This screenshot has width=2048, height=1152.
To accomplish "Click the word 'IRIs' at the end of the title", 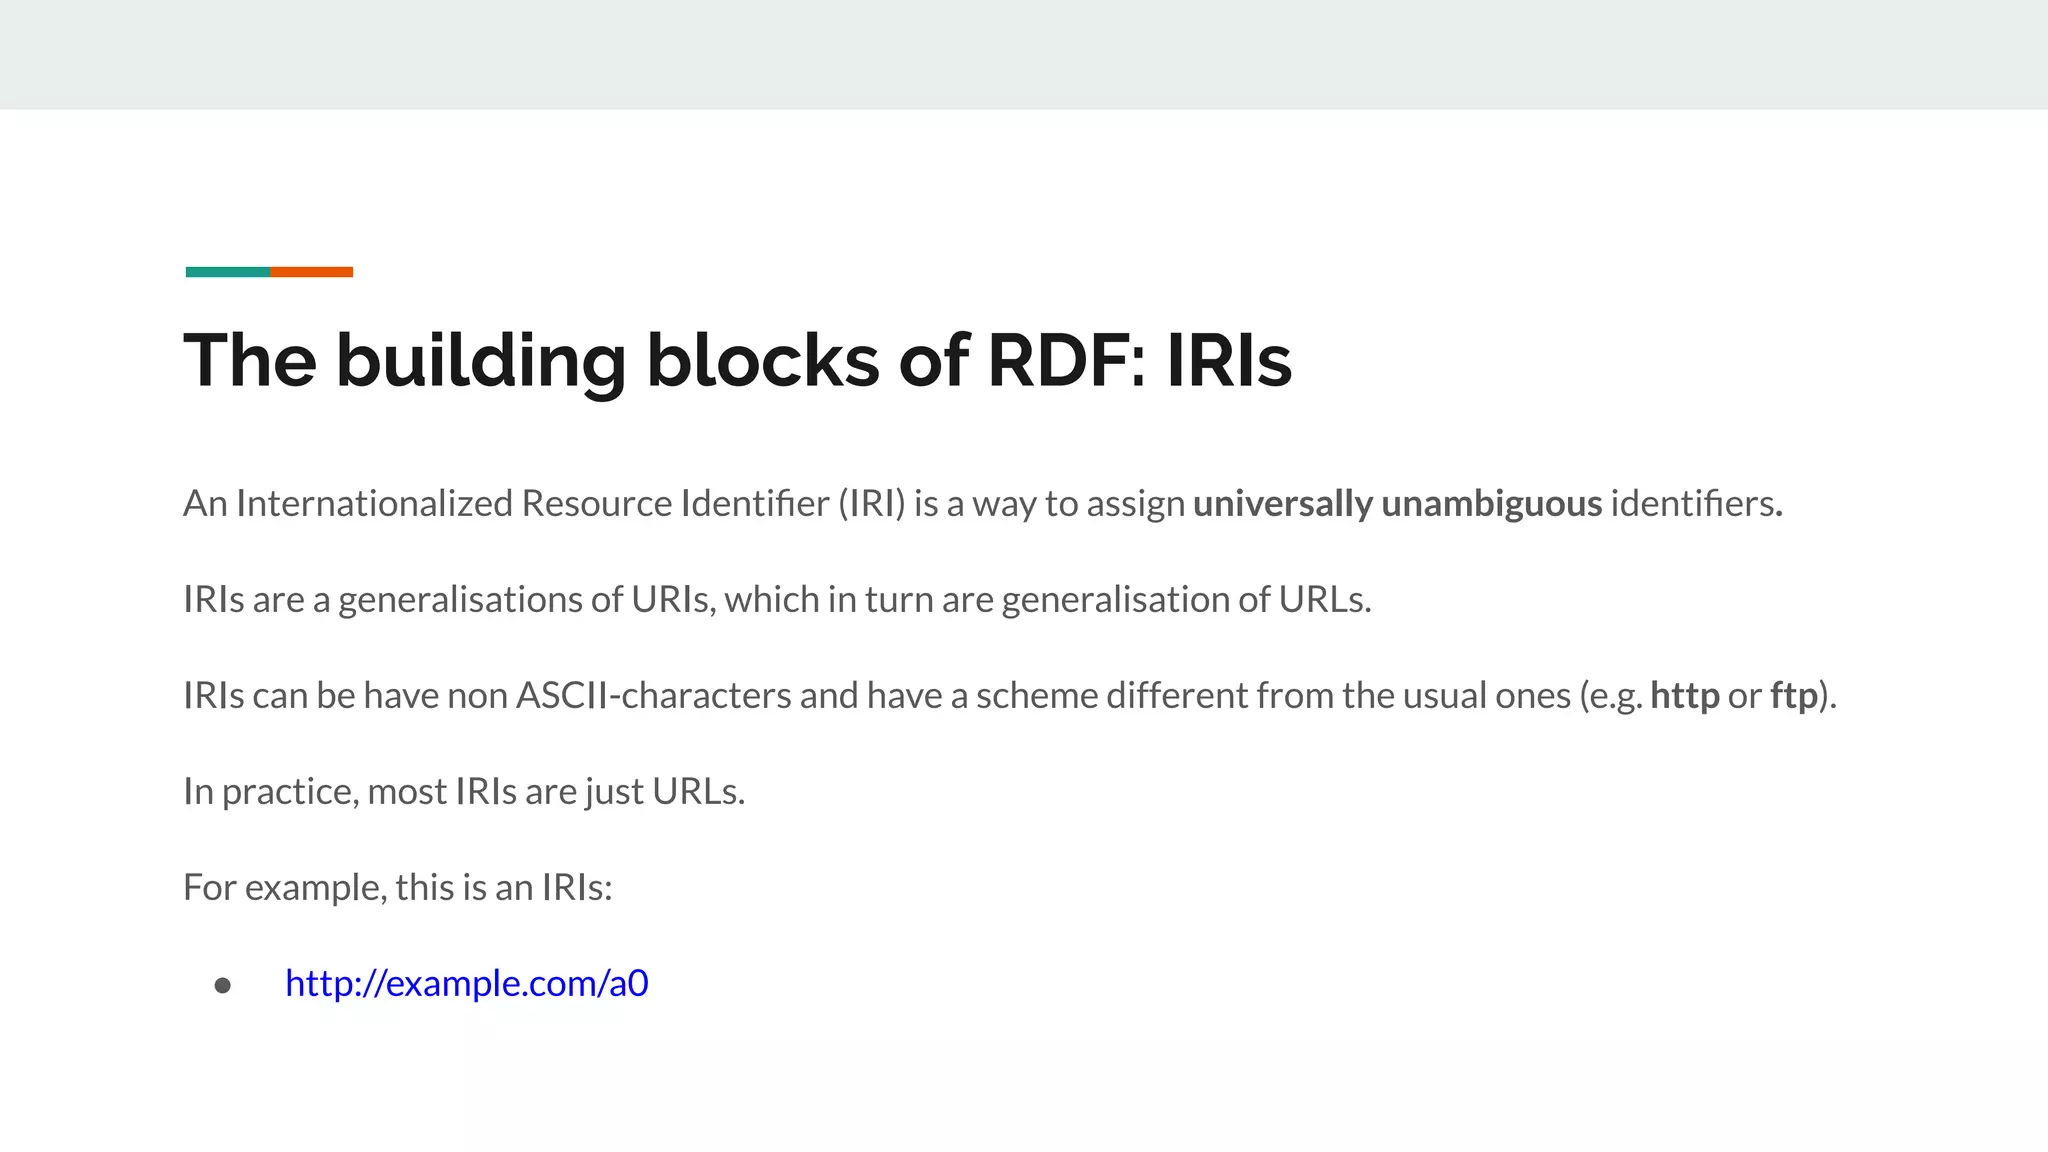I will [1229, 361].
